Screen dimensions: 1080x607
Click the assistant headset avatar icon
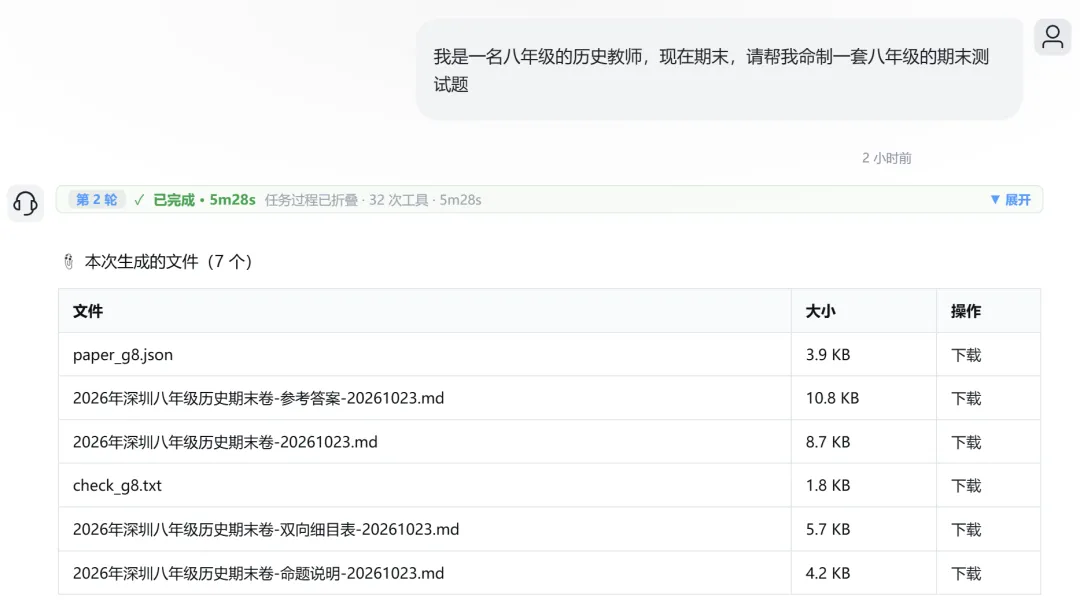[x=25, y=203]
